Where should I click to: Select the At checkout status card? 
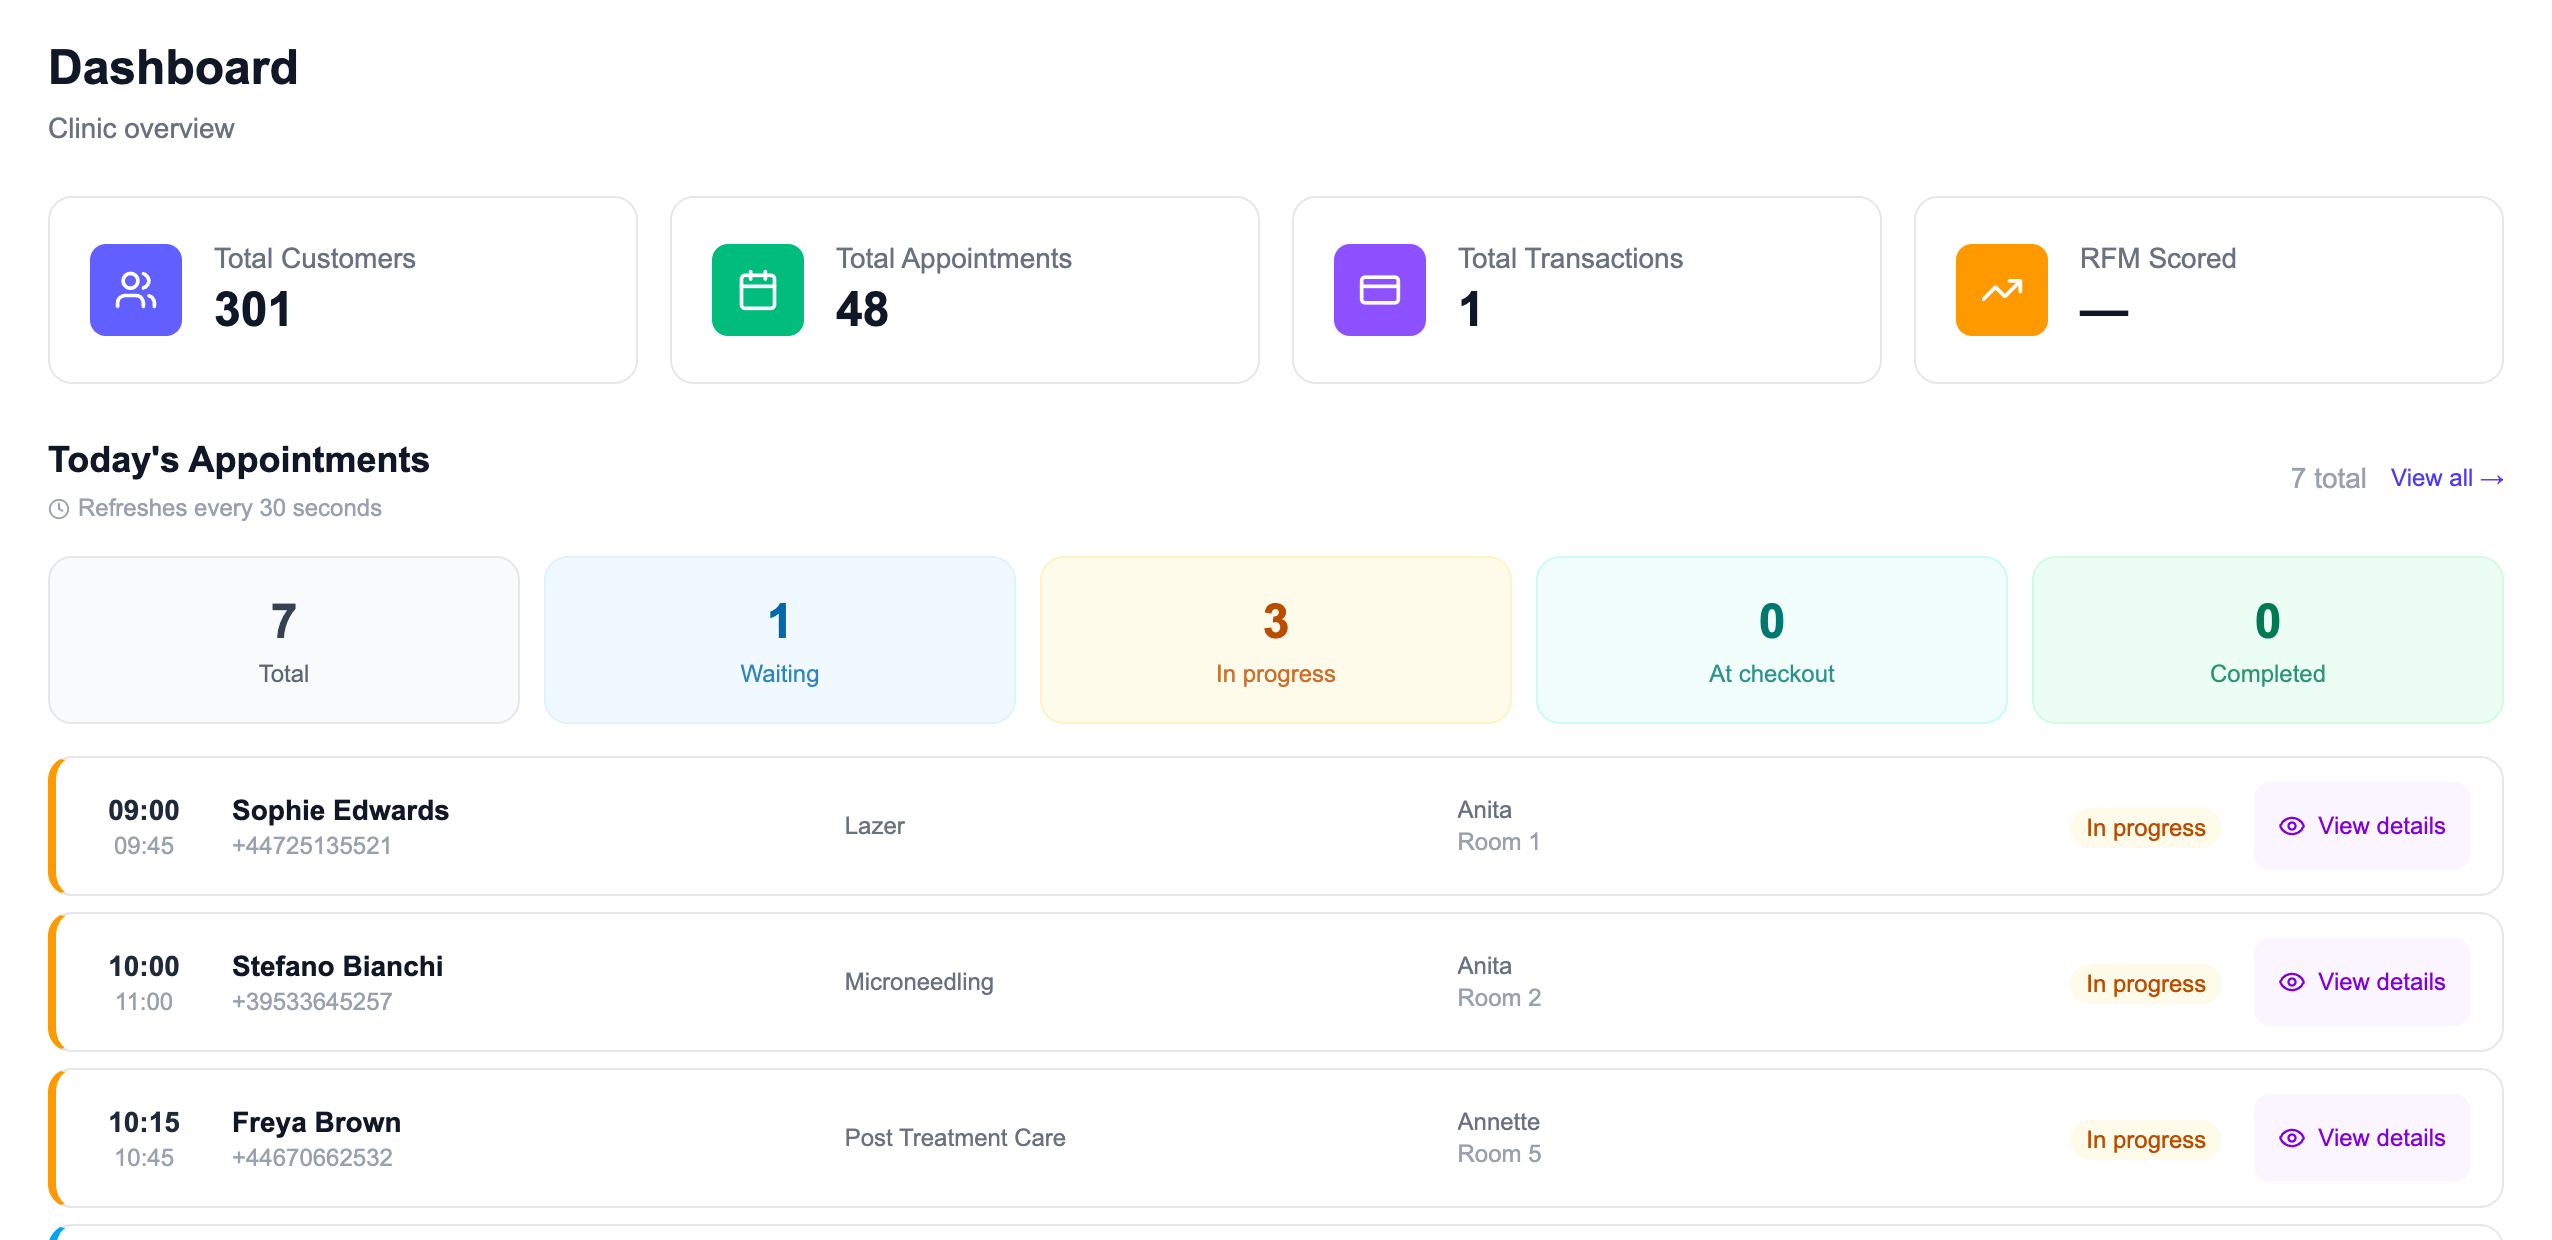[1772, 640]
